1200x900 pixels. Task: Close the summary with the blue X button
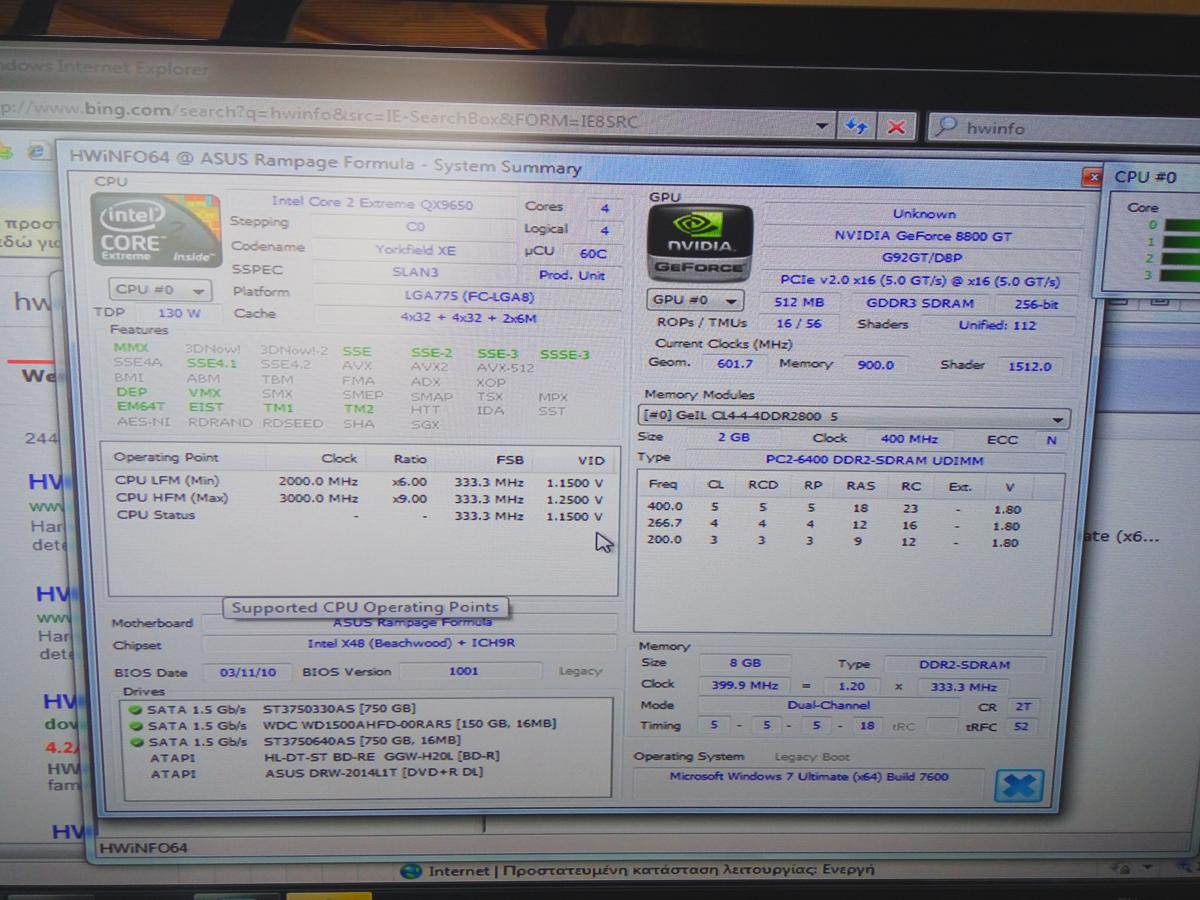coord(1018,785)
